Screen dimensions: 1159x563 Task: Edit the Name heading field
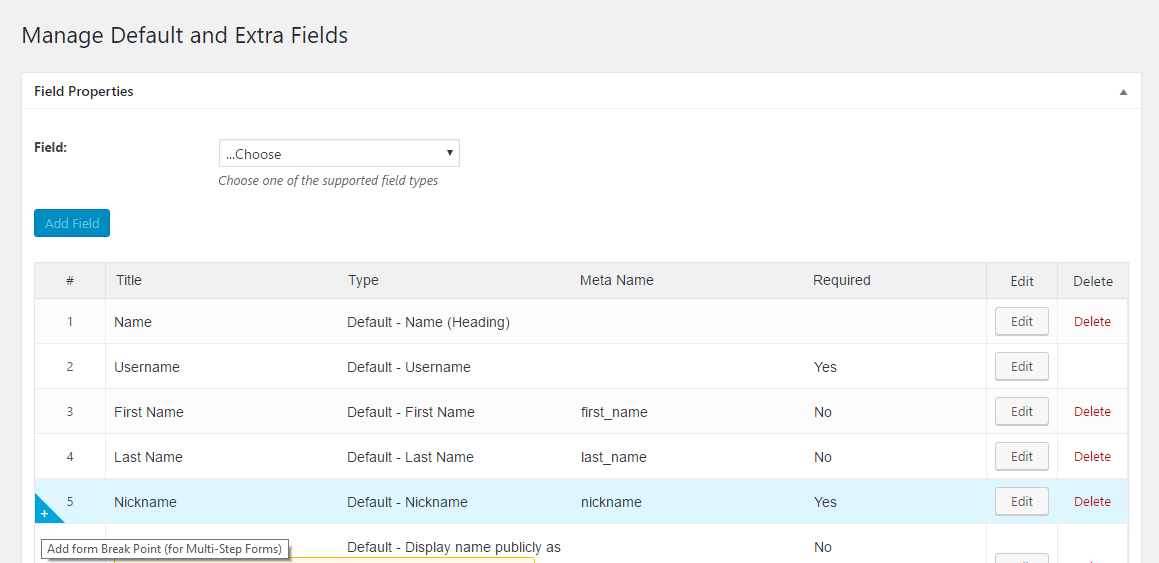click(x=1022, y=321)
